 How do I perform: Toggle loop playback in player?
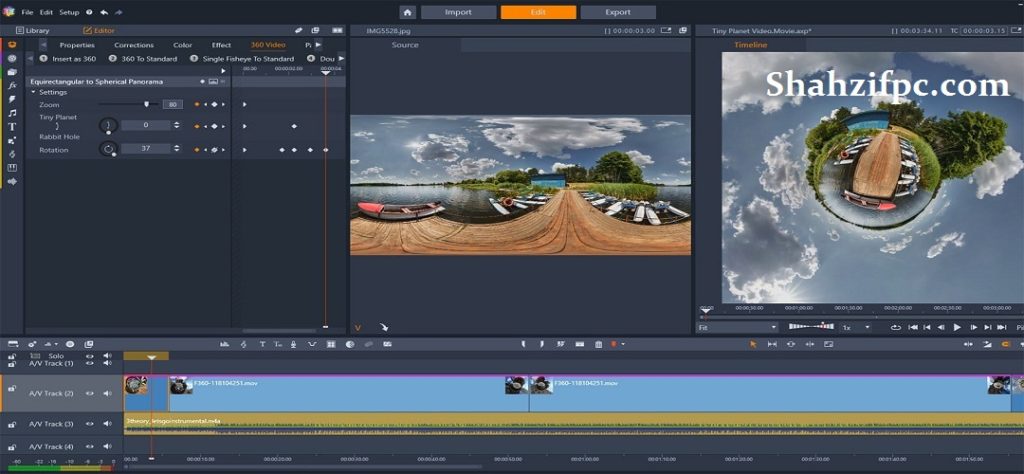coord(896,327)
